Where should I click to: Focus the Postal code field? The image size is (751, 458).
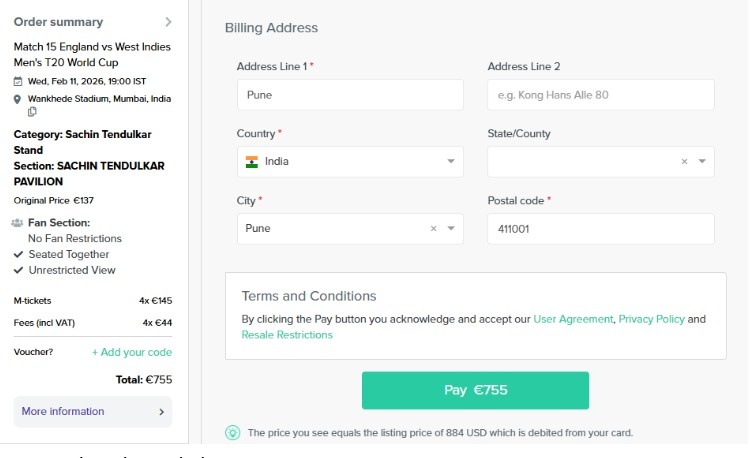[601, 229]
